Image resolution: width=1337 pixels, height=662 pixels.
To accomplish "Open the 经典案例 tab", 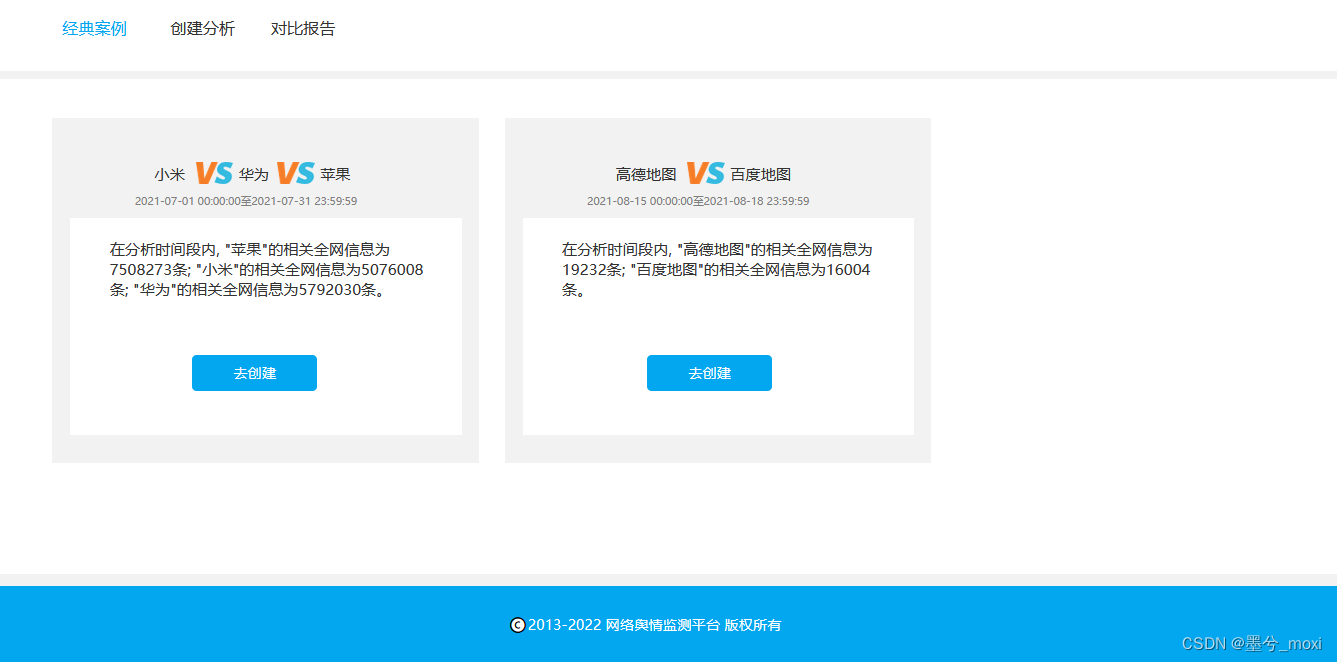I will tap(94, 29).
